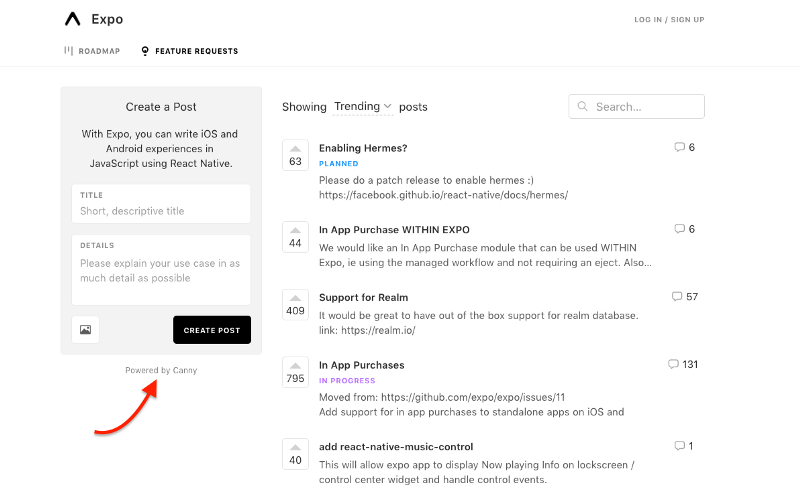Image resolution: width=800 pixels, height=495 pixels.
Task: Open the Enabling Hermes? post title
Action: 363,148
